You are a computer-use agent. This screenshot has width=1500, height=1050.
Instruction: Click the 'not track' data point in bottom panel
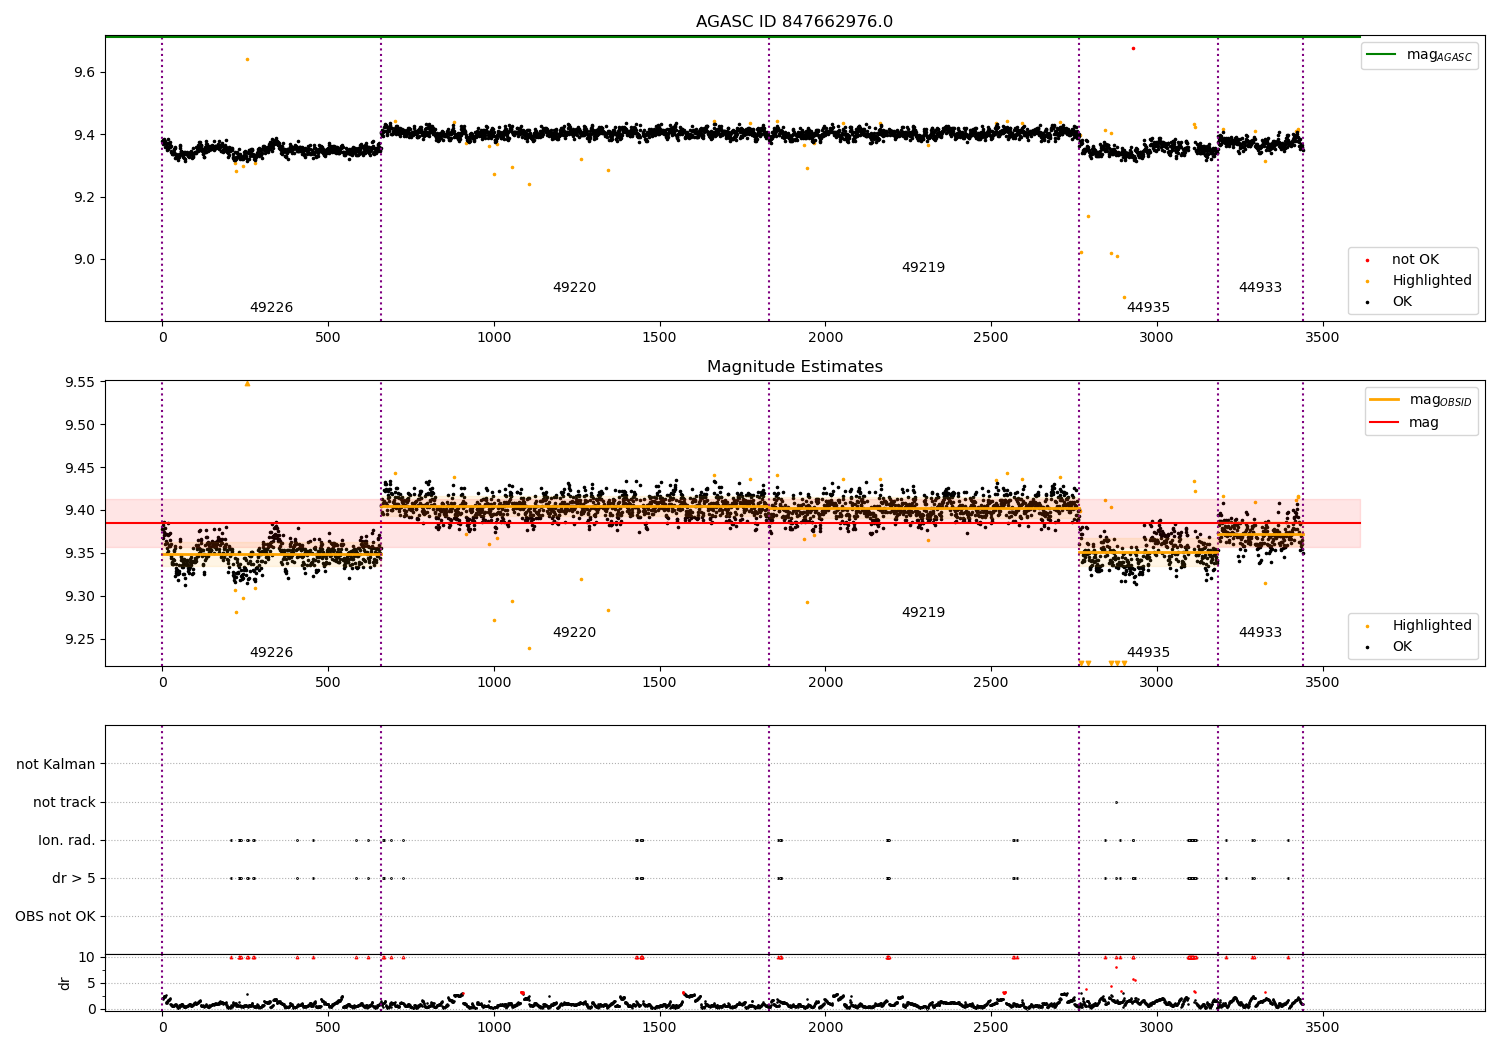1116,802
